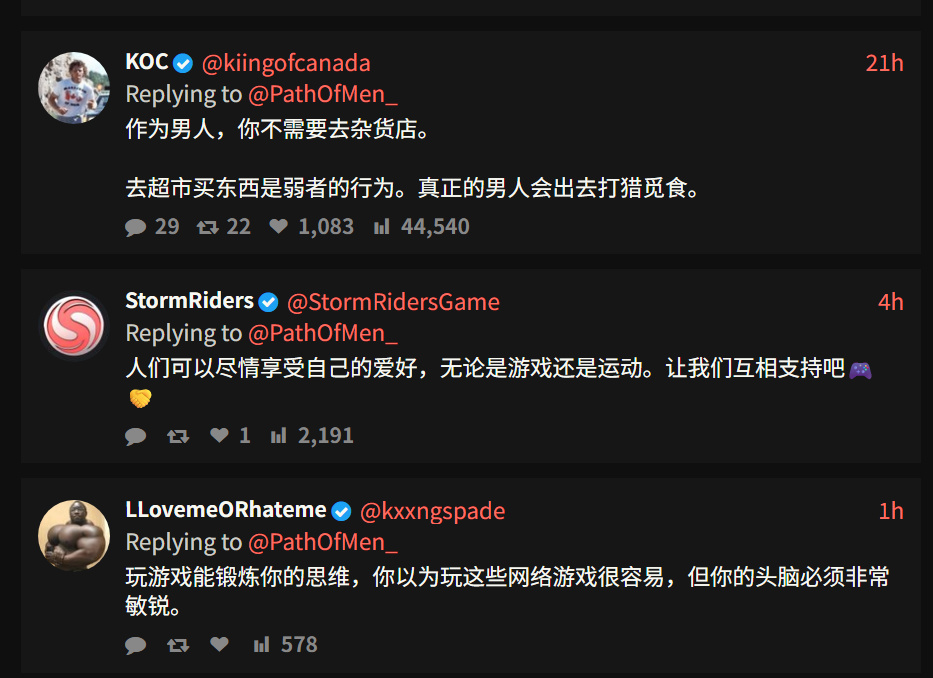
Task: Retweet KOC's reply about grocery stores
Action: [x=208, y=227]
